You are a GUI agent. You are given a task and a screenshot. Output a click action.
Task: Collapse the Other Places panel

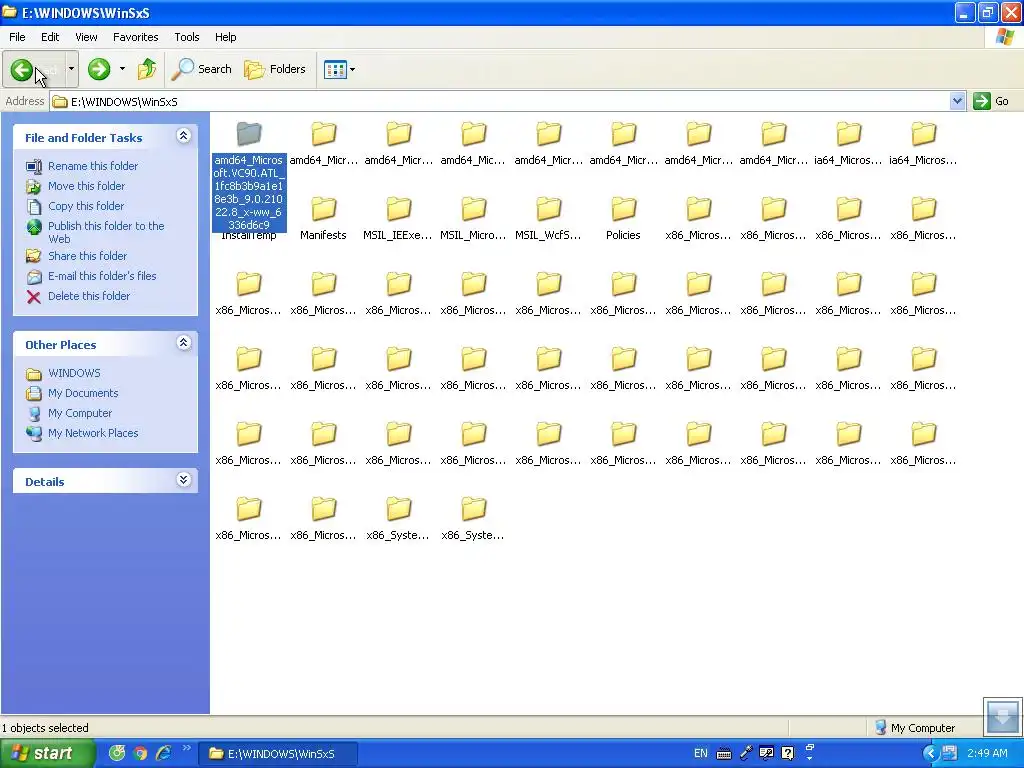(x=184, y=343)
